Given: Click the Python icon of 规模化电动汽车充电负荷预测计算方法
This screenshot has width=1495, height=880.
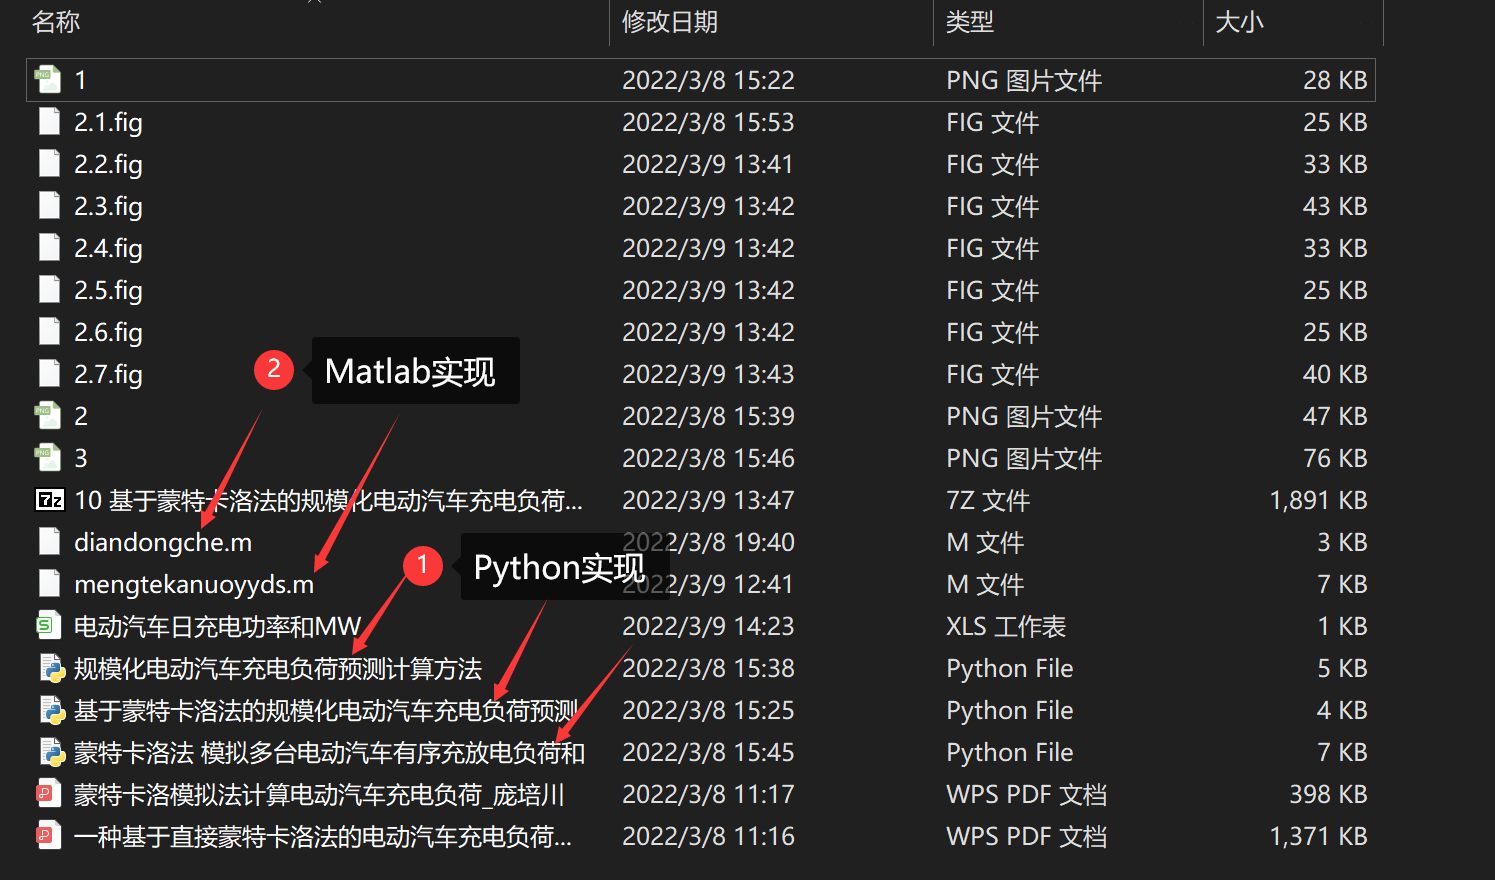Looking at the screenshot, I should 51,668.
